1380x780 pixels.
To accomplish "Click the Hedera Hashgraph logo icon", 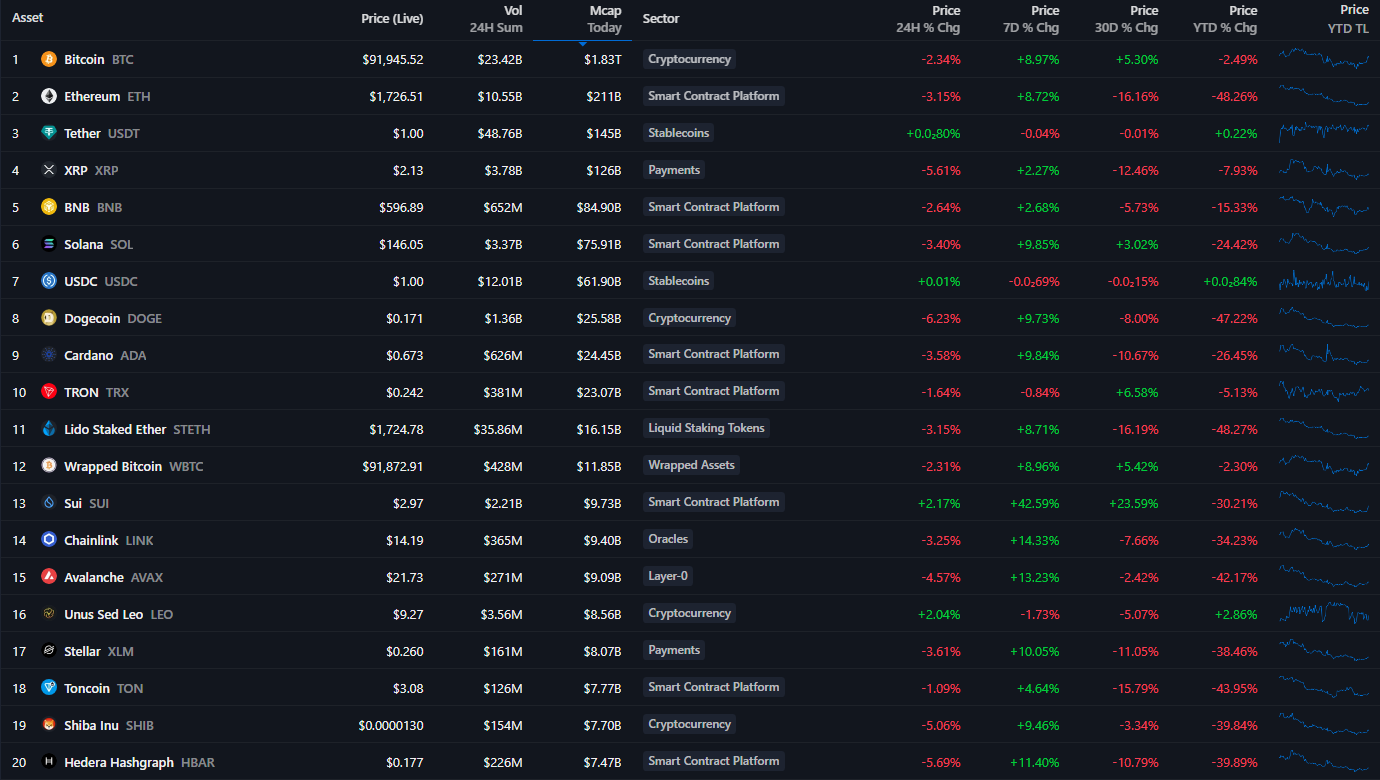I will 48,763.
